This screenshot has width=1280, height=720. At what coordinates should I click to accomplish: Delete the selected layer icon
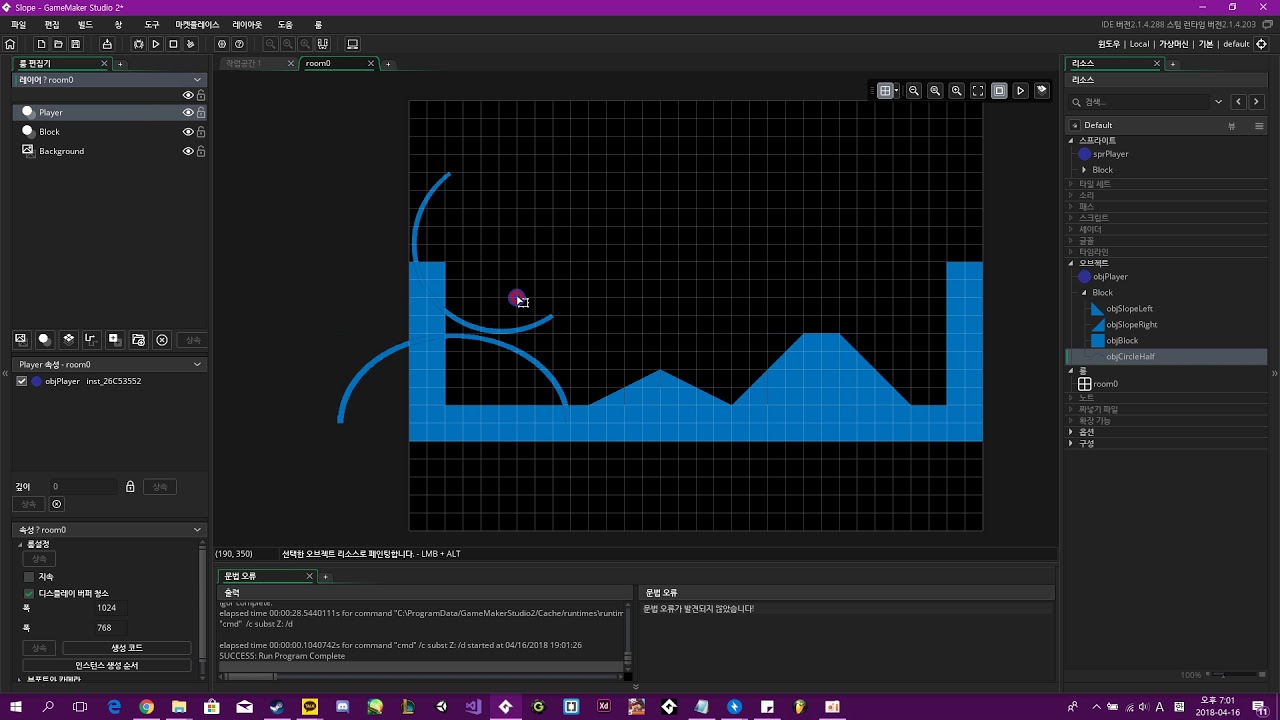pos(162,340)
